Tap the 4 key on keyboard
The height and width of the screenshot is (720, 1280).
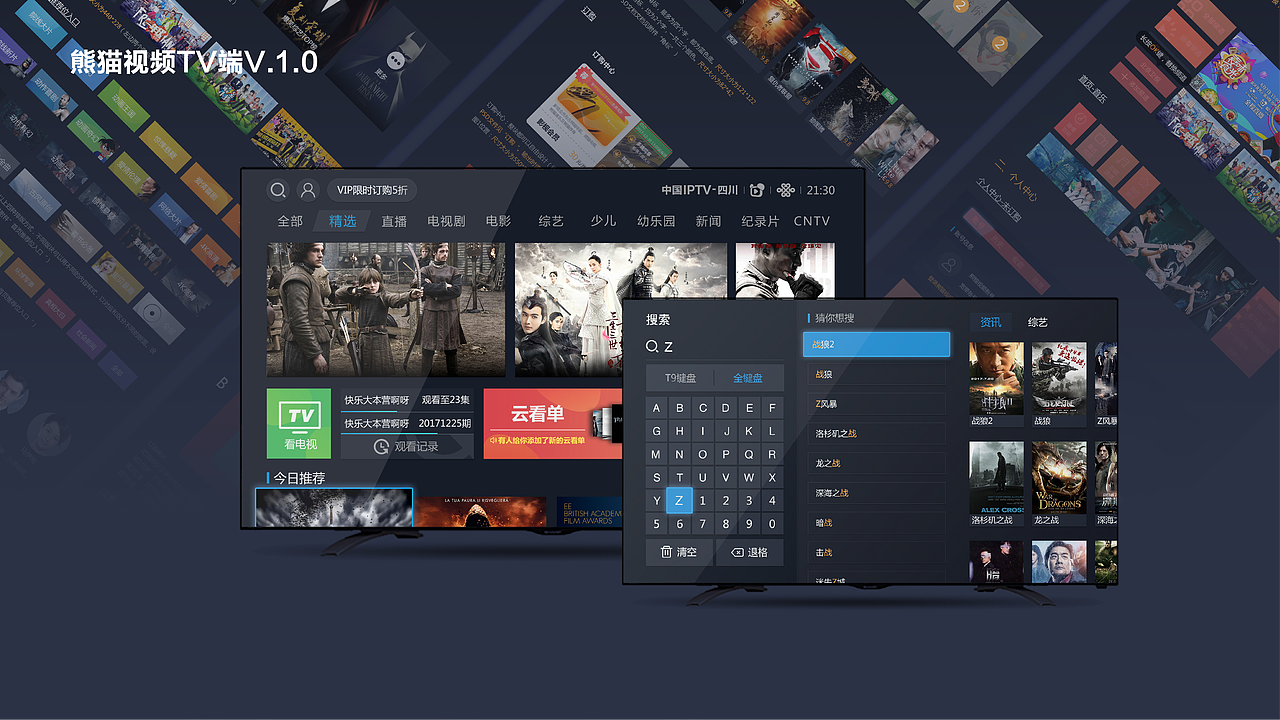(772, 501)
